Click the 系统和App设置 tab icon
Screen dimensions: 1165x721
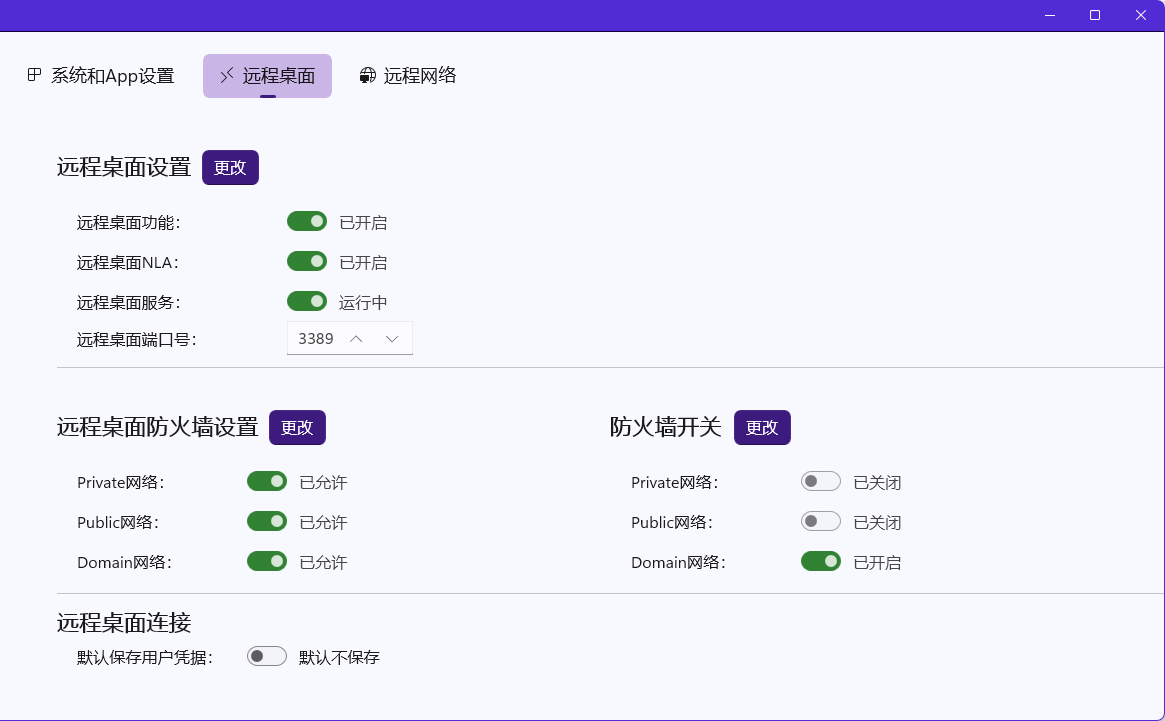[34, 75]
